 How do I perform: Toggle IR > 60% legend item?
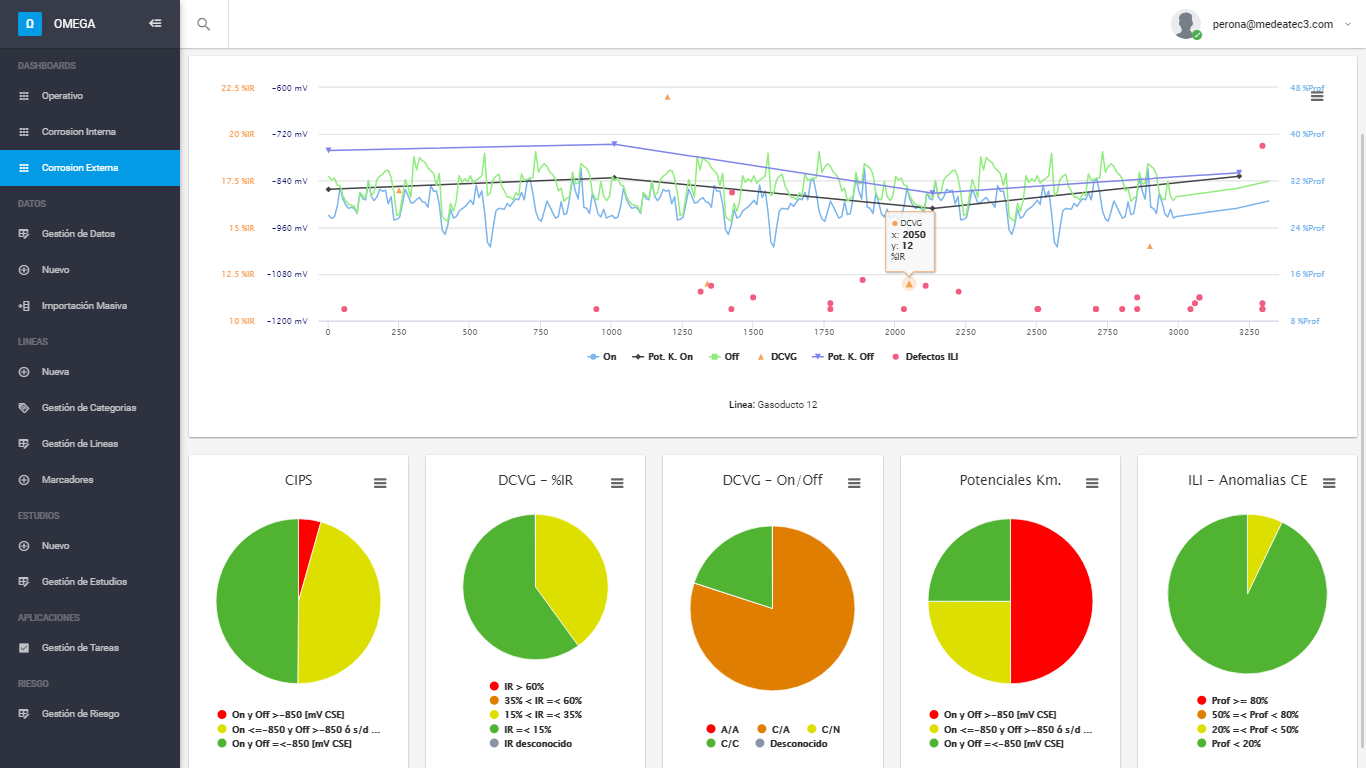pos(516,687)
